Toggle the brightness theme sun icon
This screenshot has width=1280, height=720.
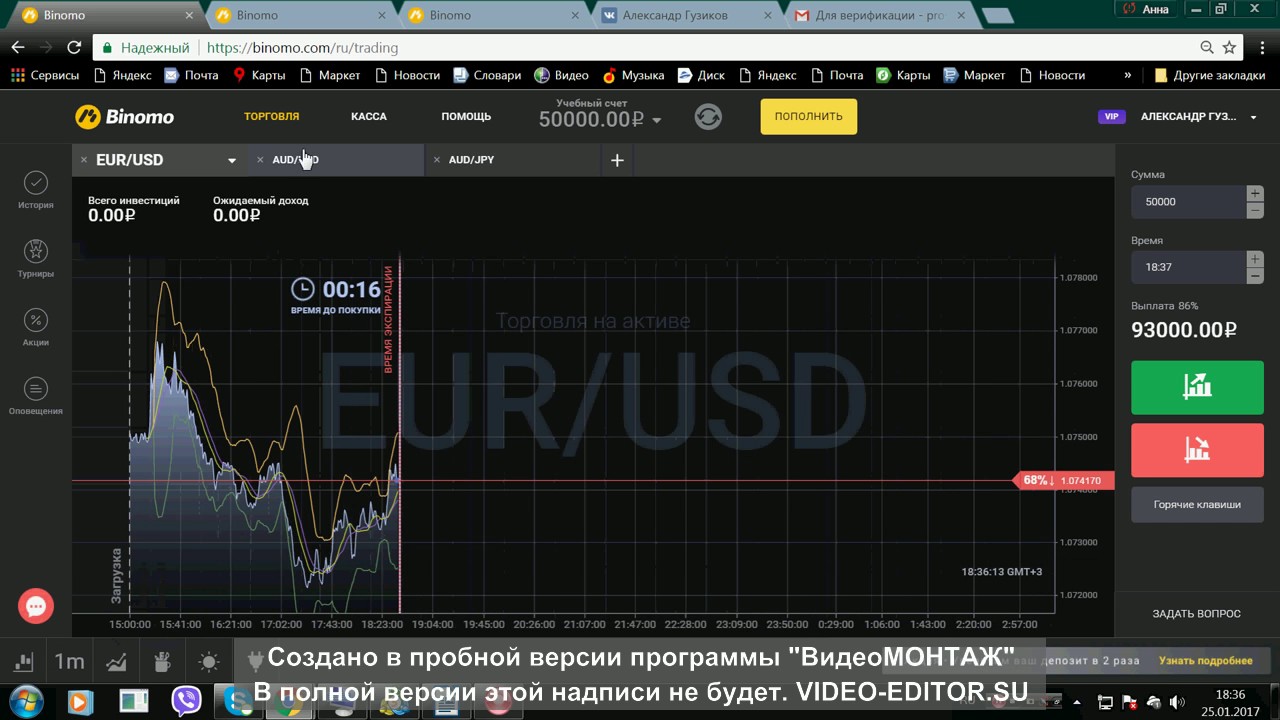[208, 661]
